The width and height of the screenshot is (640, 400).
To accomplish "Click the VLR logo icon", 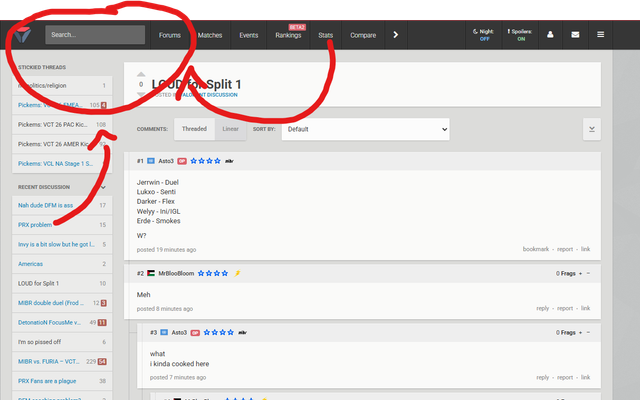I will click(22, 35).
